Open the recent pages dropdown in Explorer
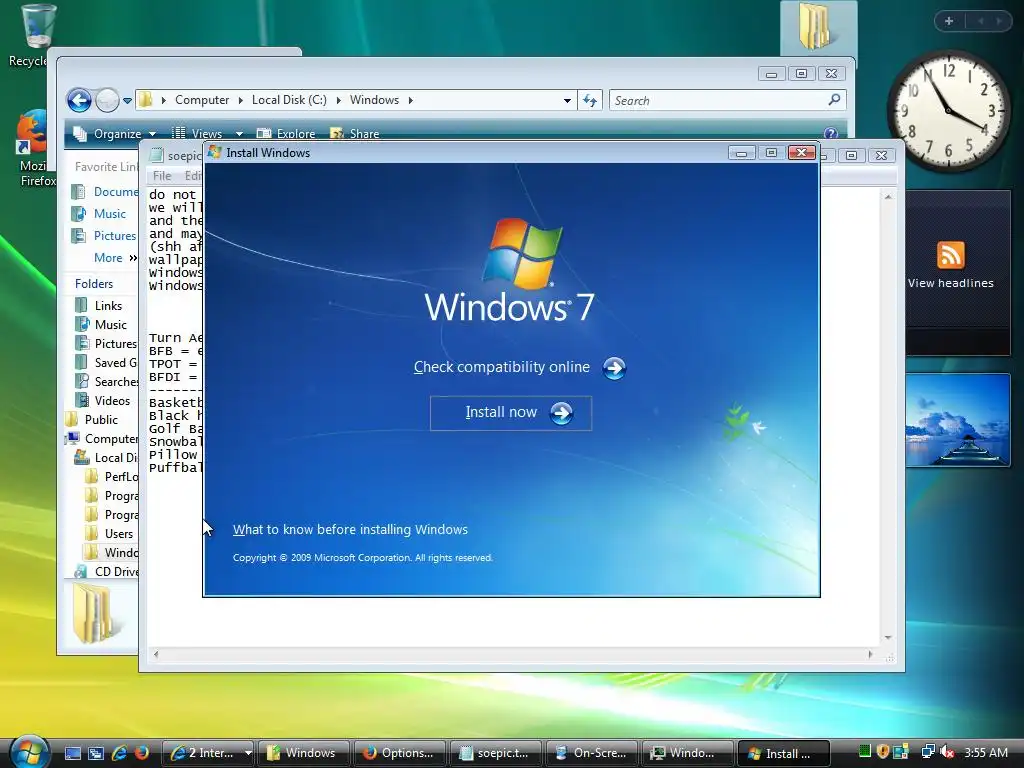This screenshot has height=768, width=1024. coord(127,101)
